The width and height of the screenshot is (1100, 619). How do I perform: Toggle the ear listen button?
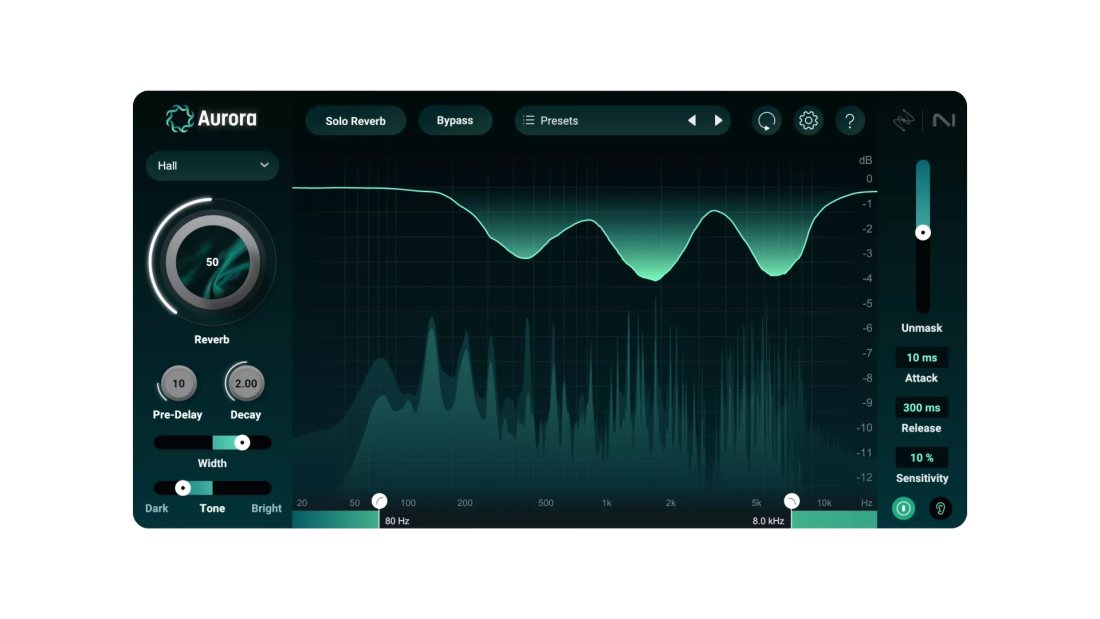(940, 508)
